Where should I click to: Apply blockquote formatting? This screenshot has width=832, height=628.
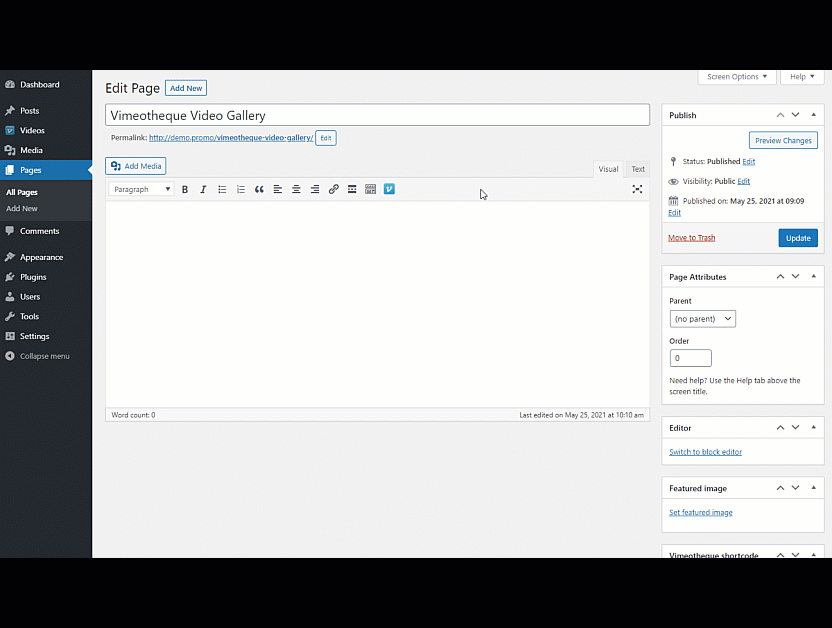259,189
